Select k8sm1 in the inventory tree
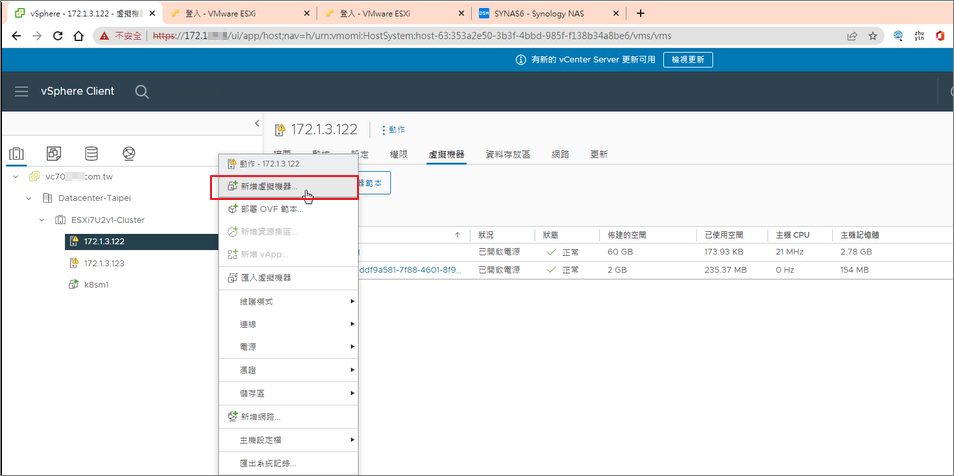954x476 pixels. [x=96, y=284]
